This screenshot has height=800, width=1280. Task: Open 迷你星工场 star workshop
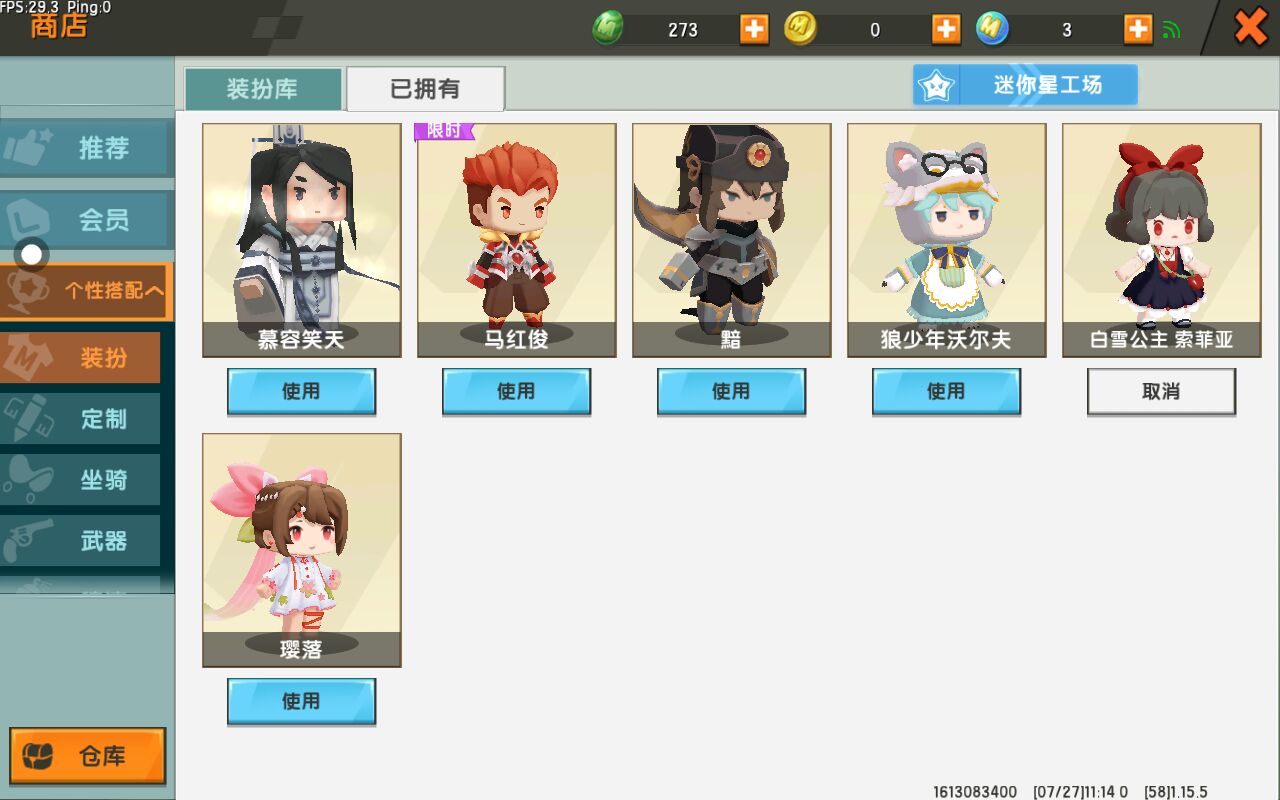pos(1025,85)
